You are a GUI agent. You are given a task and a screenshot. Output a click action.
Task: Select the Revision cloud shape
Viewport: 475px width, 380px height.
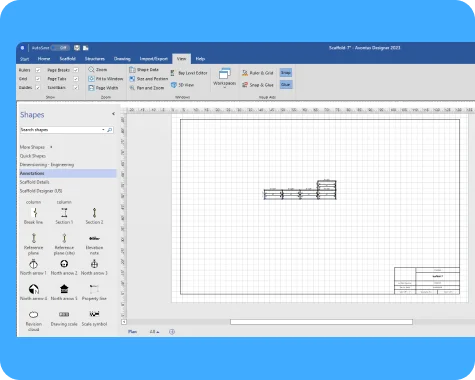pyautogui.click(x=33, y=321)
